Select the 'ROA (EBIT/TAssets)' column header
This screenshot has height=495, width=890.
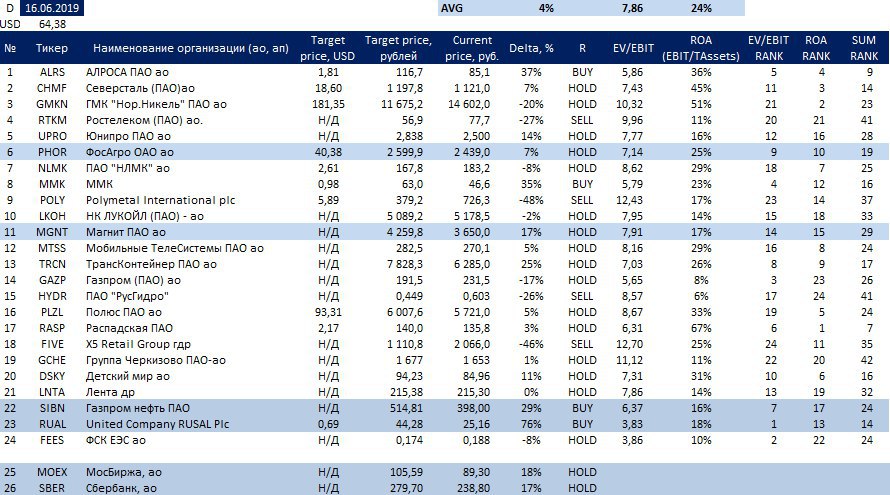701,48
